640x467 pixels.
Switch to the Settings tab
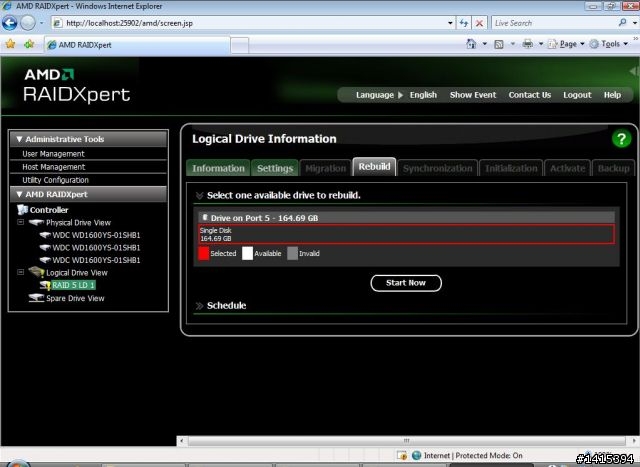point(275,168)
